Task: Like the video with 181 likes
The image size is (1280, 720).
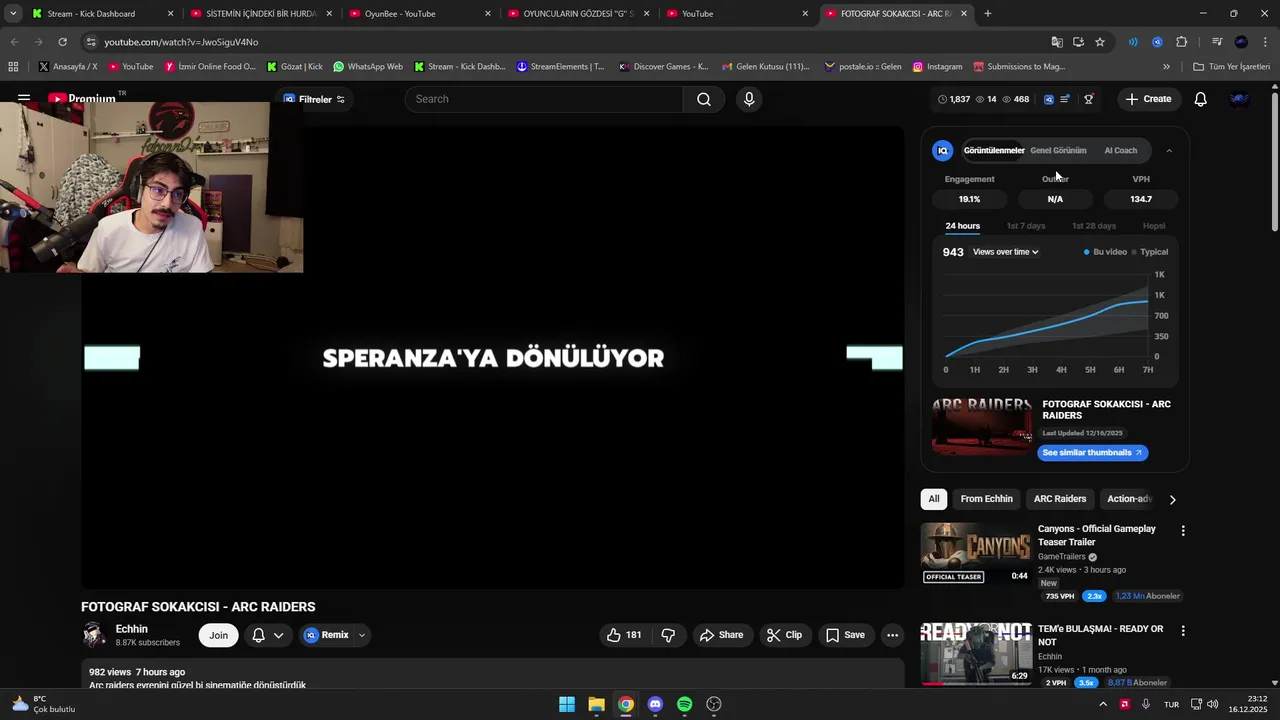Action: point(624,635)
